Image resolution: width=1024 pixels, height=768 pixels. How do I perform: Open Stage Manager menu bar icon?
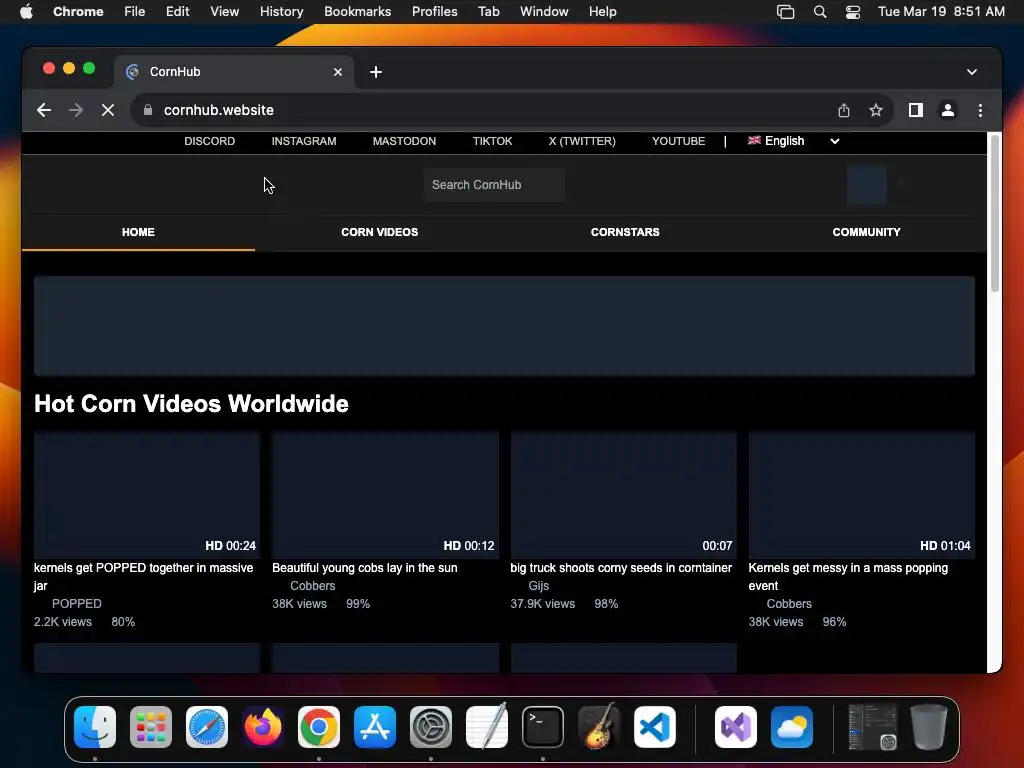pyautogui.click(x=786, y=12)
